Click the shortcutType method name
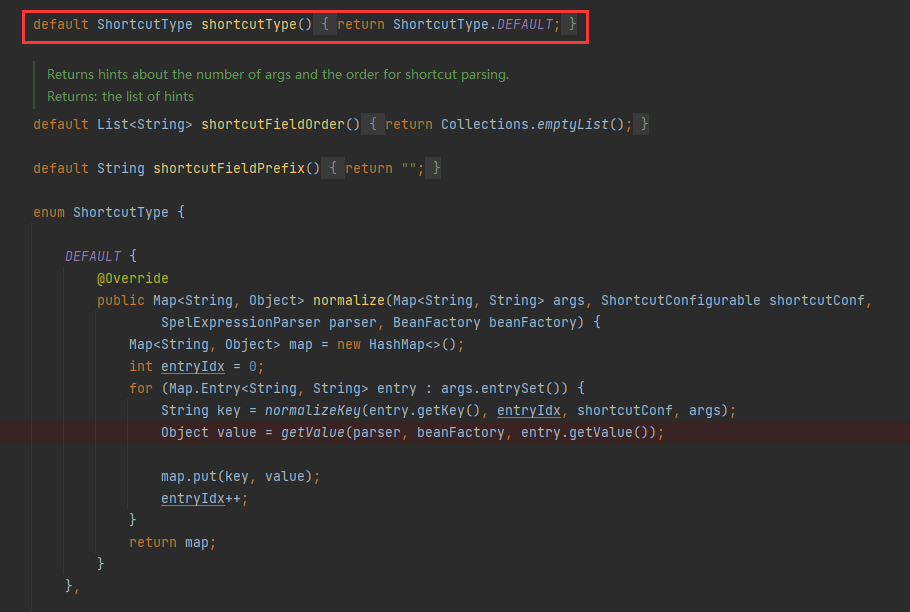This screenshot has width=910, height=612. [249, 25]
